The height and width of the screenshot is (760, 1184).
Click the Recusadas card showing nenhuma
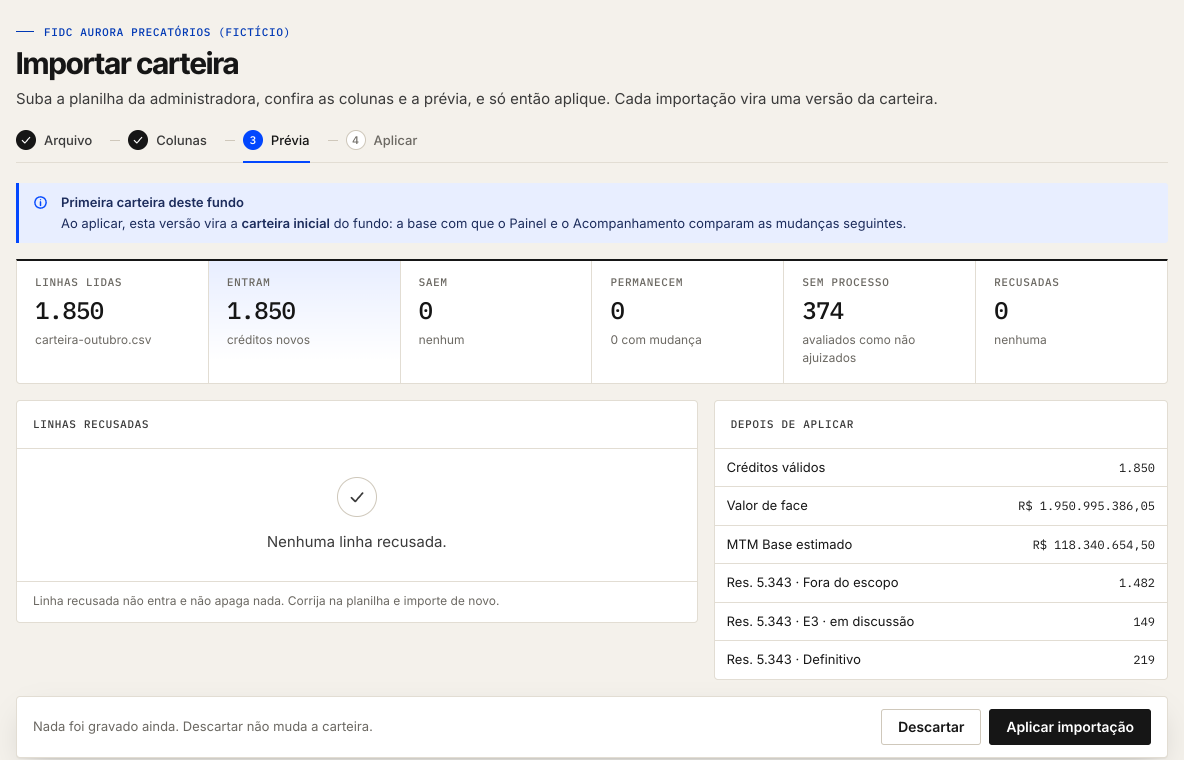(x=1071, y=323)
